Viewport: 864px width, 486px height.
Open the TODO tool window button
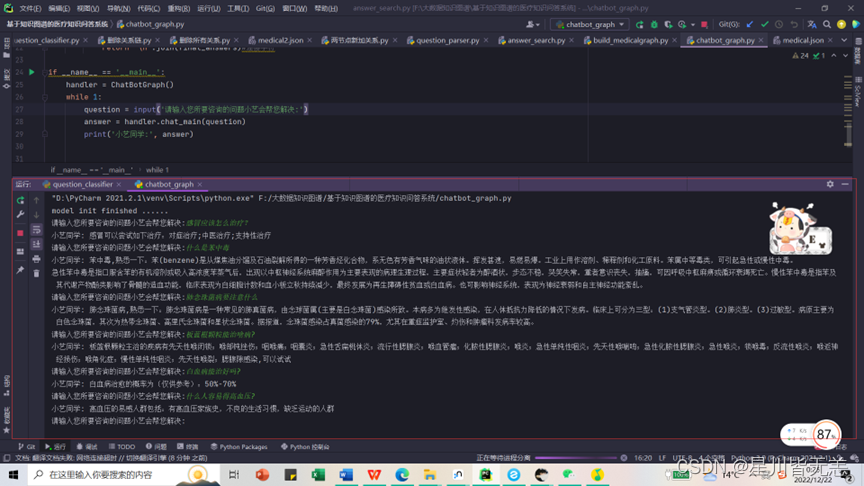click(122, 447)
